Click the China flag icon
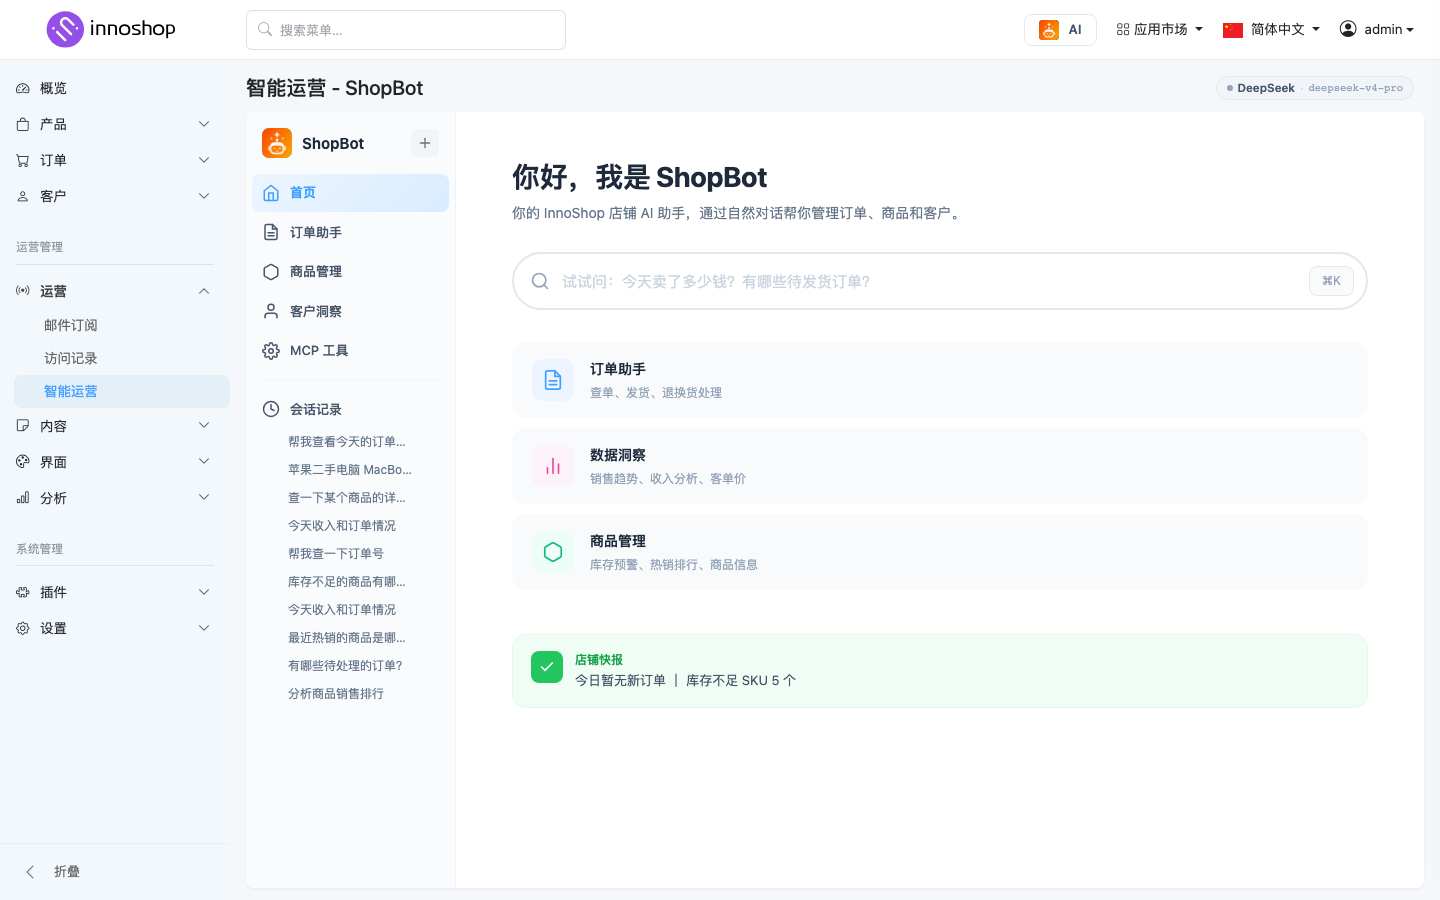1440x900 pixels. click(1233, 30)
